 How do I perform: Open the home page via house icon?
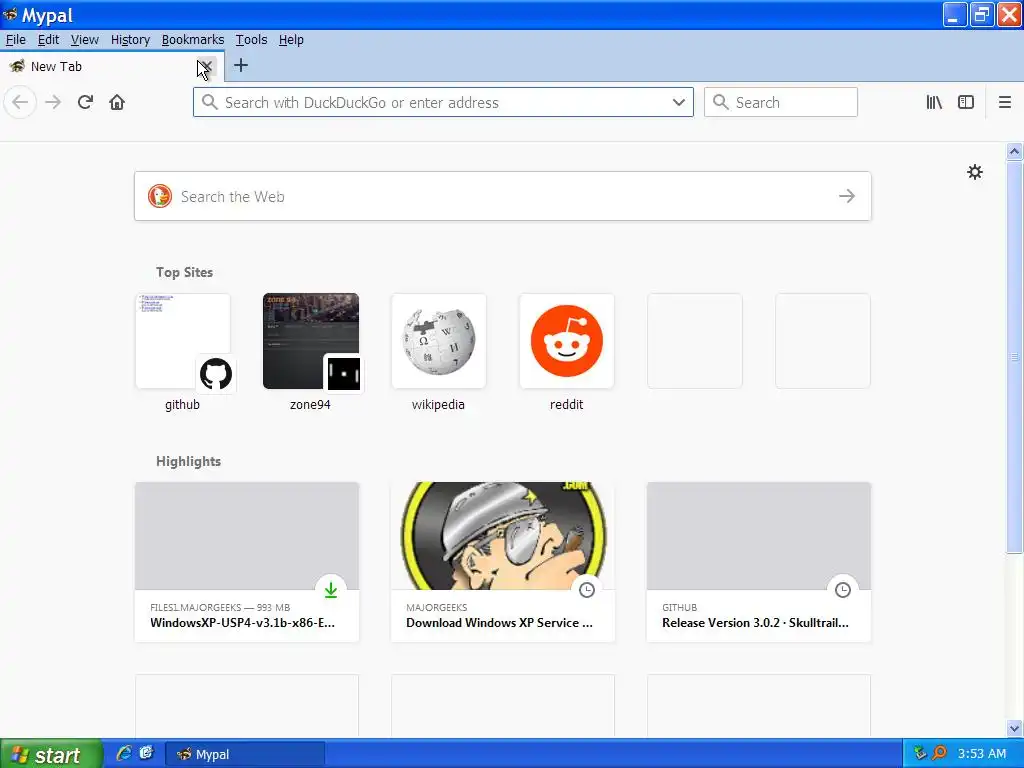pos(117,103)
